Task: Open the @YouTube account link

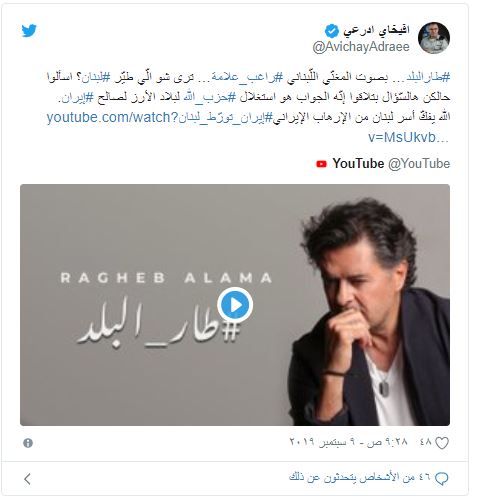Action: [x=419, y=164]
